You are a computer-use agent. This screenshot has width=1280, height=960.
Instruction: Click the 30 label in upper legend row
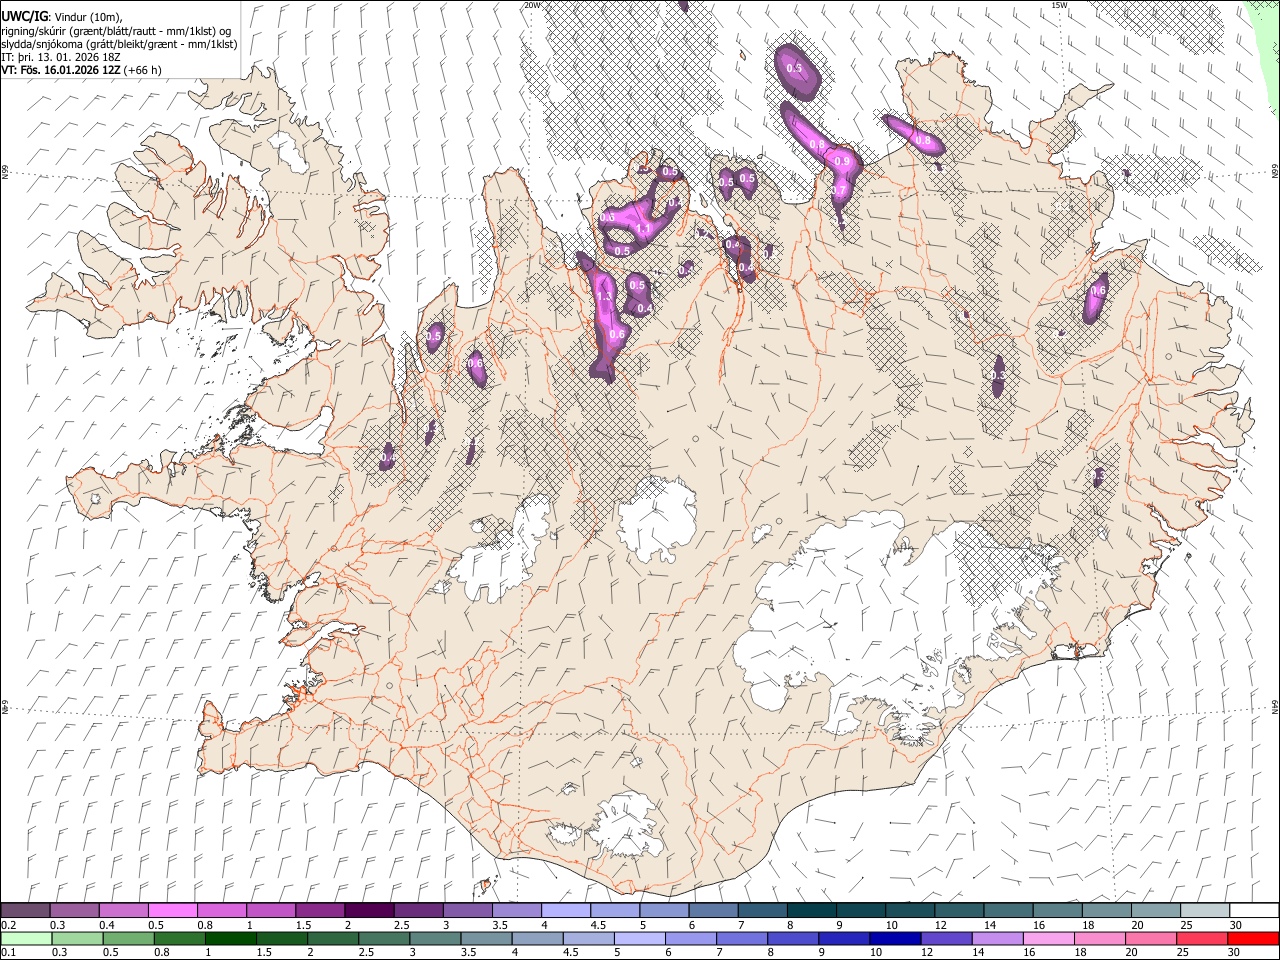click(1234, 925)
